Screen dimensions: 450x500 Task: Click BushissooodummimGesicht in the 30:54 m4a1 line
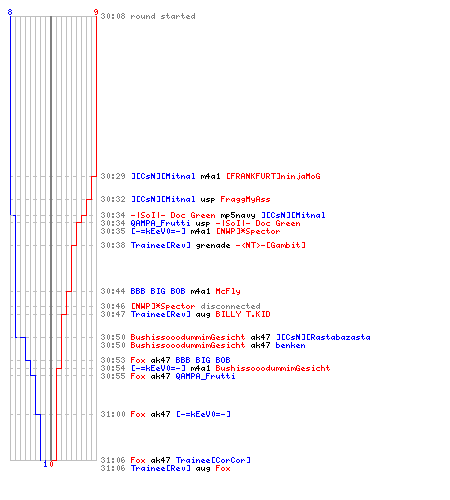pos(273,368)
